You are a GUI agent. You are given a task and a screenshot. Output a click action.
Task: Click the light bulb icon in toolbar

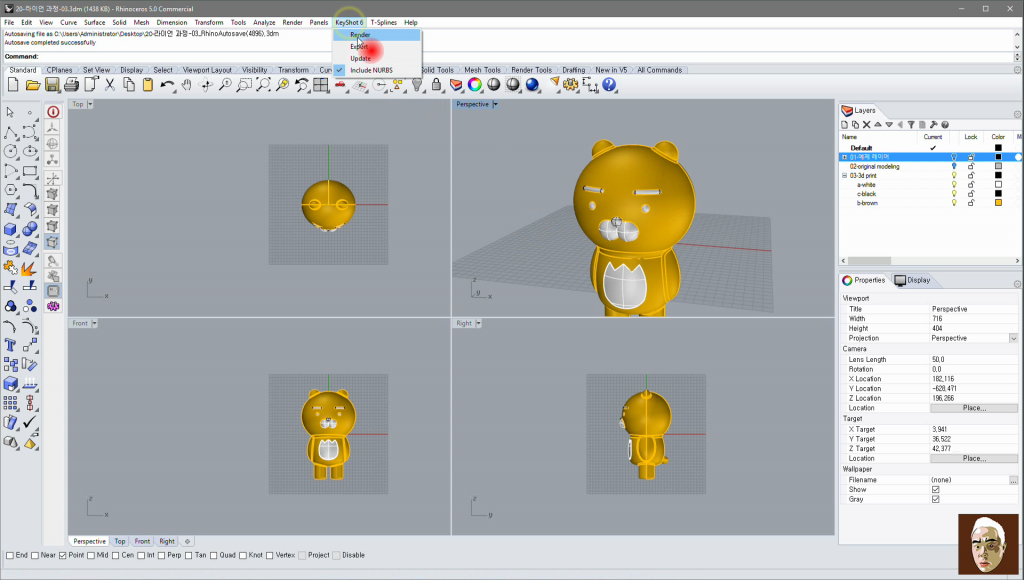[417, 85]
